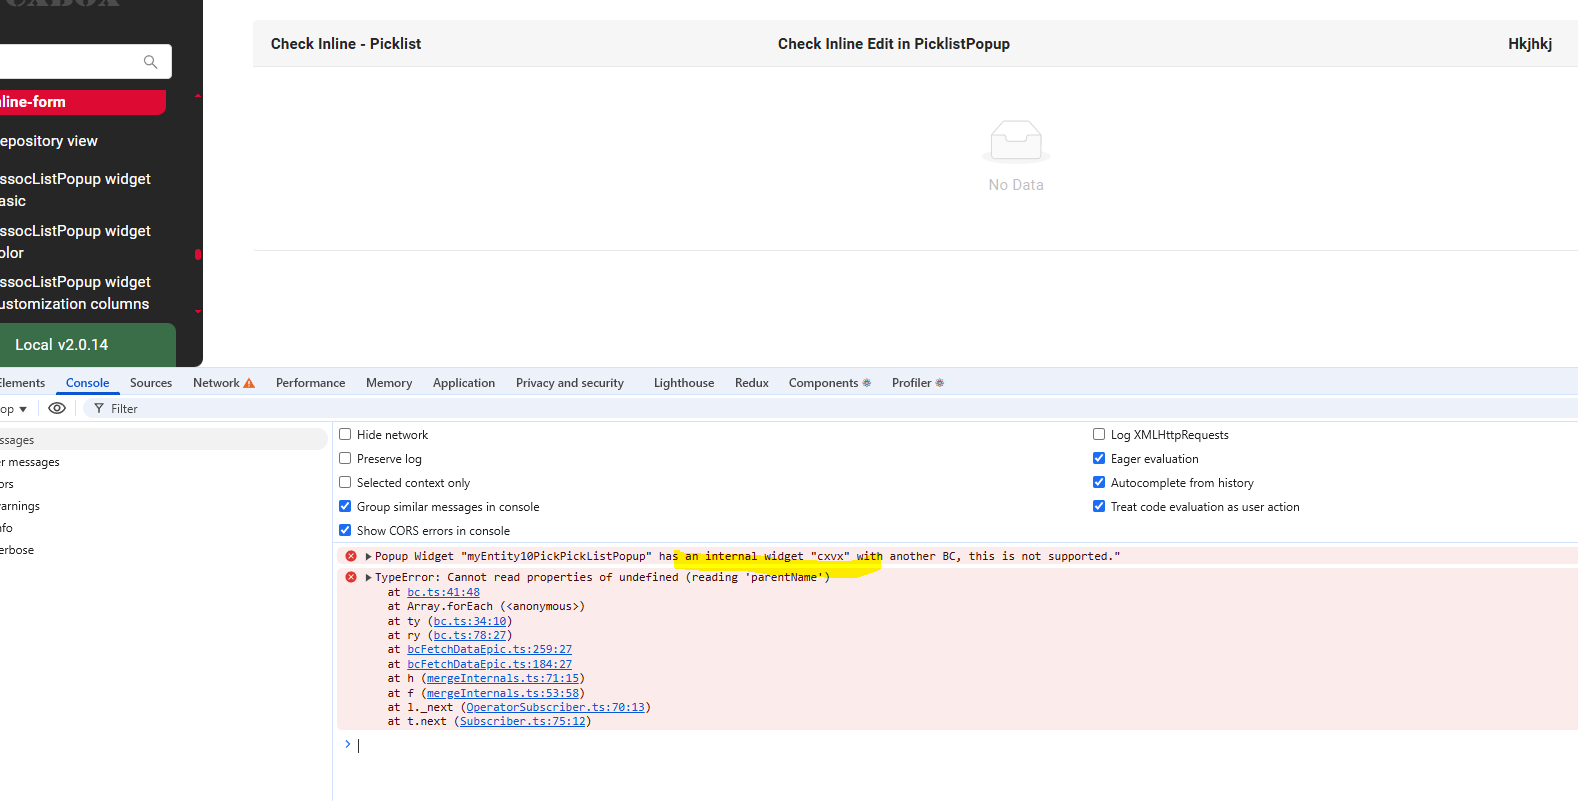Screen dimensions: 1578x801
Task: Open the Lighthouse tab
Action: pos(683,383)
